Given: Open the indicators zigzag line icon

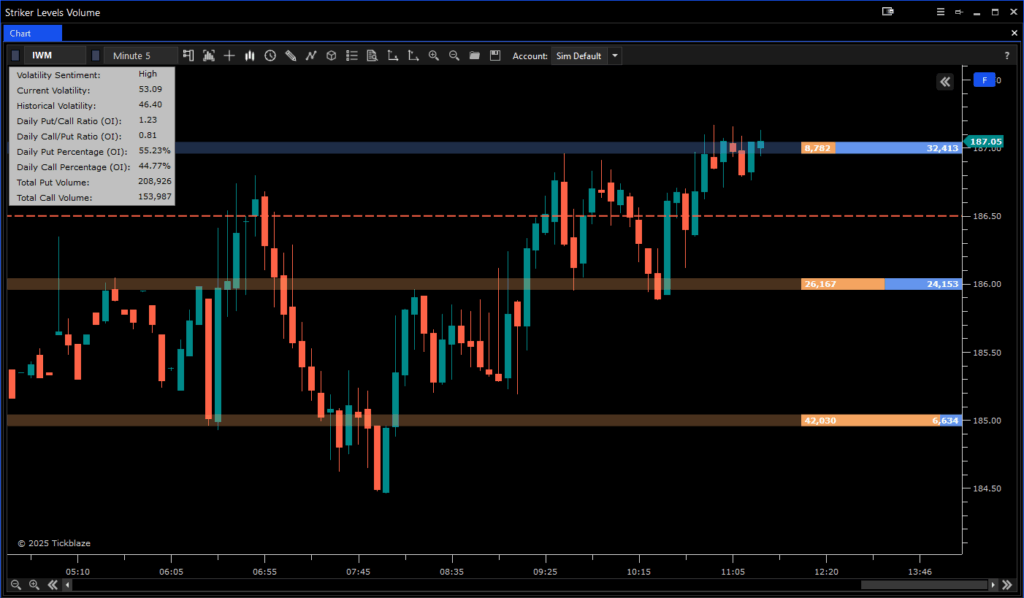Looking at the screenshot, I should [x=311, y=56].
